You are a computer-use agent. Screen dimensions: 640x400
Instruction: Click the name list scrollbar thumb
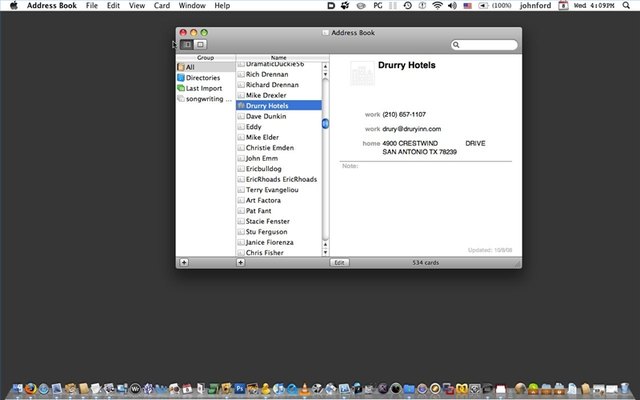pyautogui.click(x=325, y=123)
